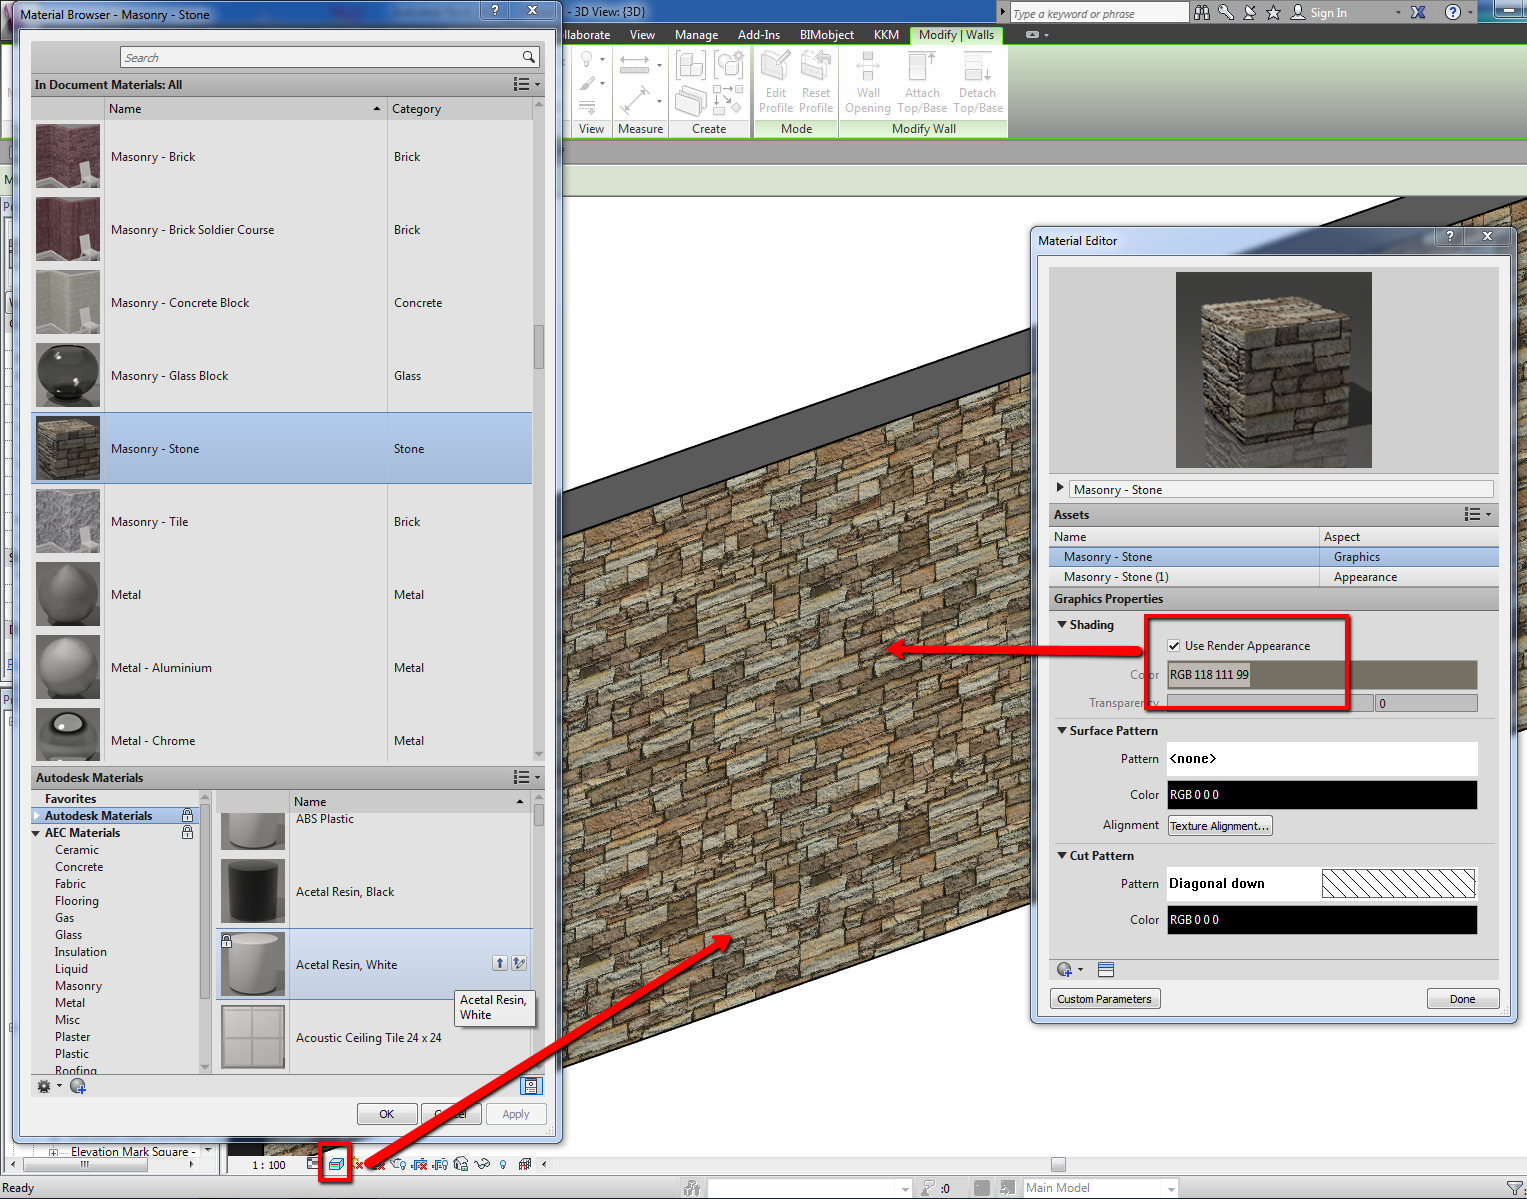The image size is (1527, 1199).
Task: Click Done in Material Editor
Action: [x=1463, y=999]
